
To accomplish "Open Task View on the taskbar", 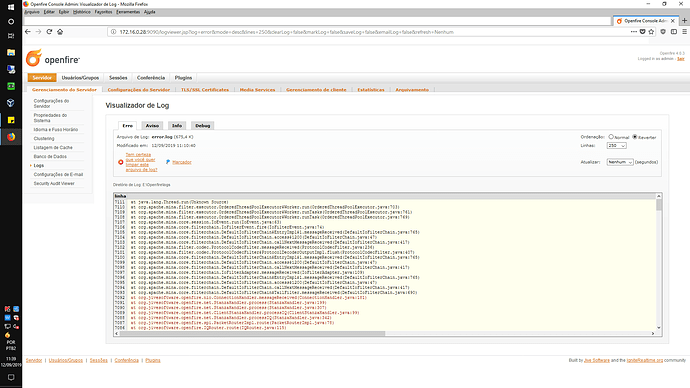I will tap(11, 36).
